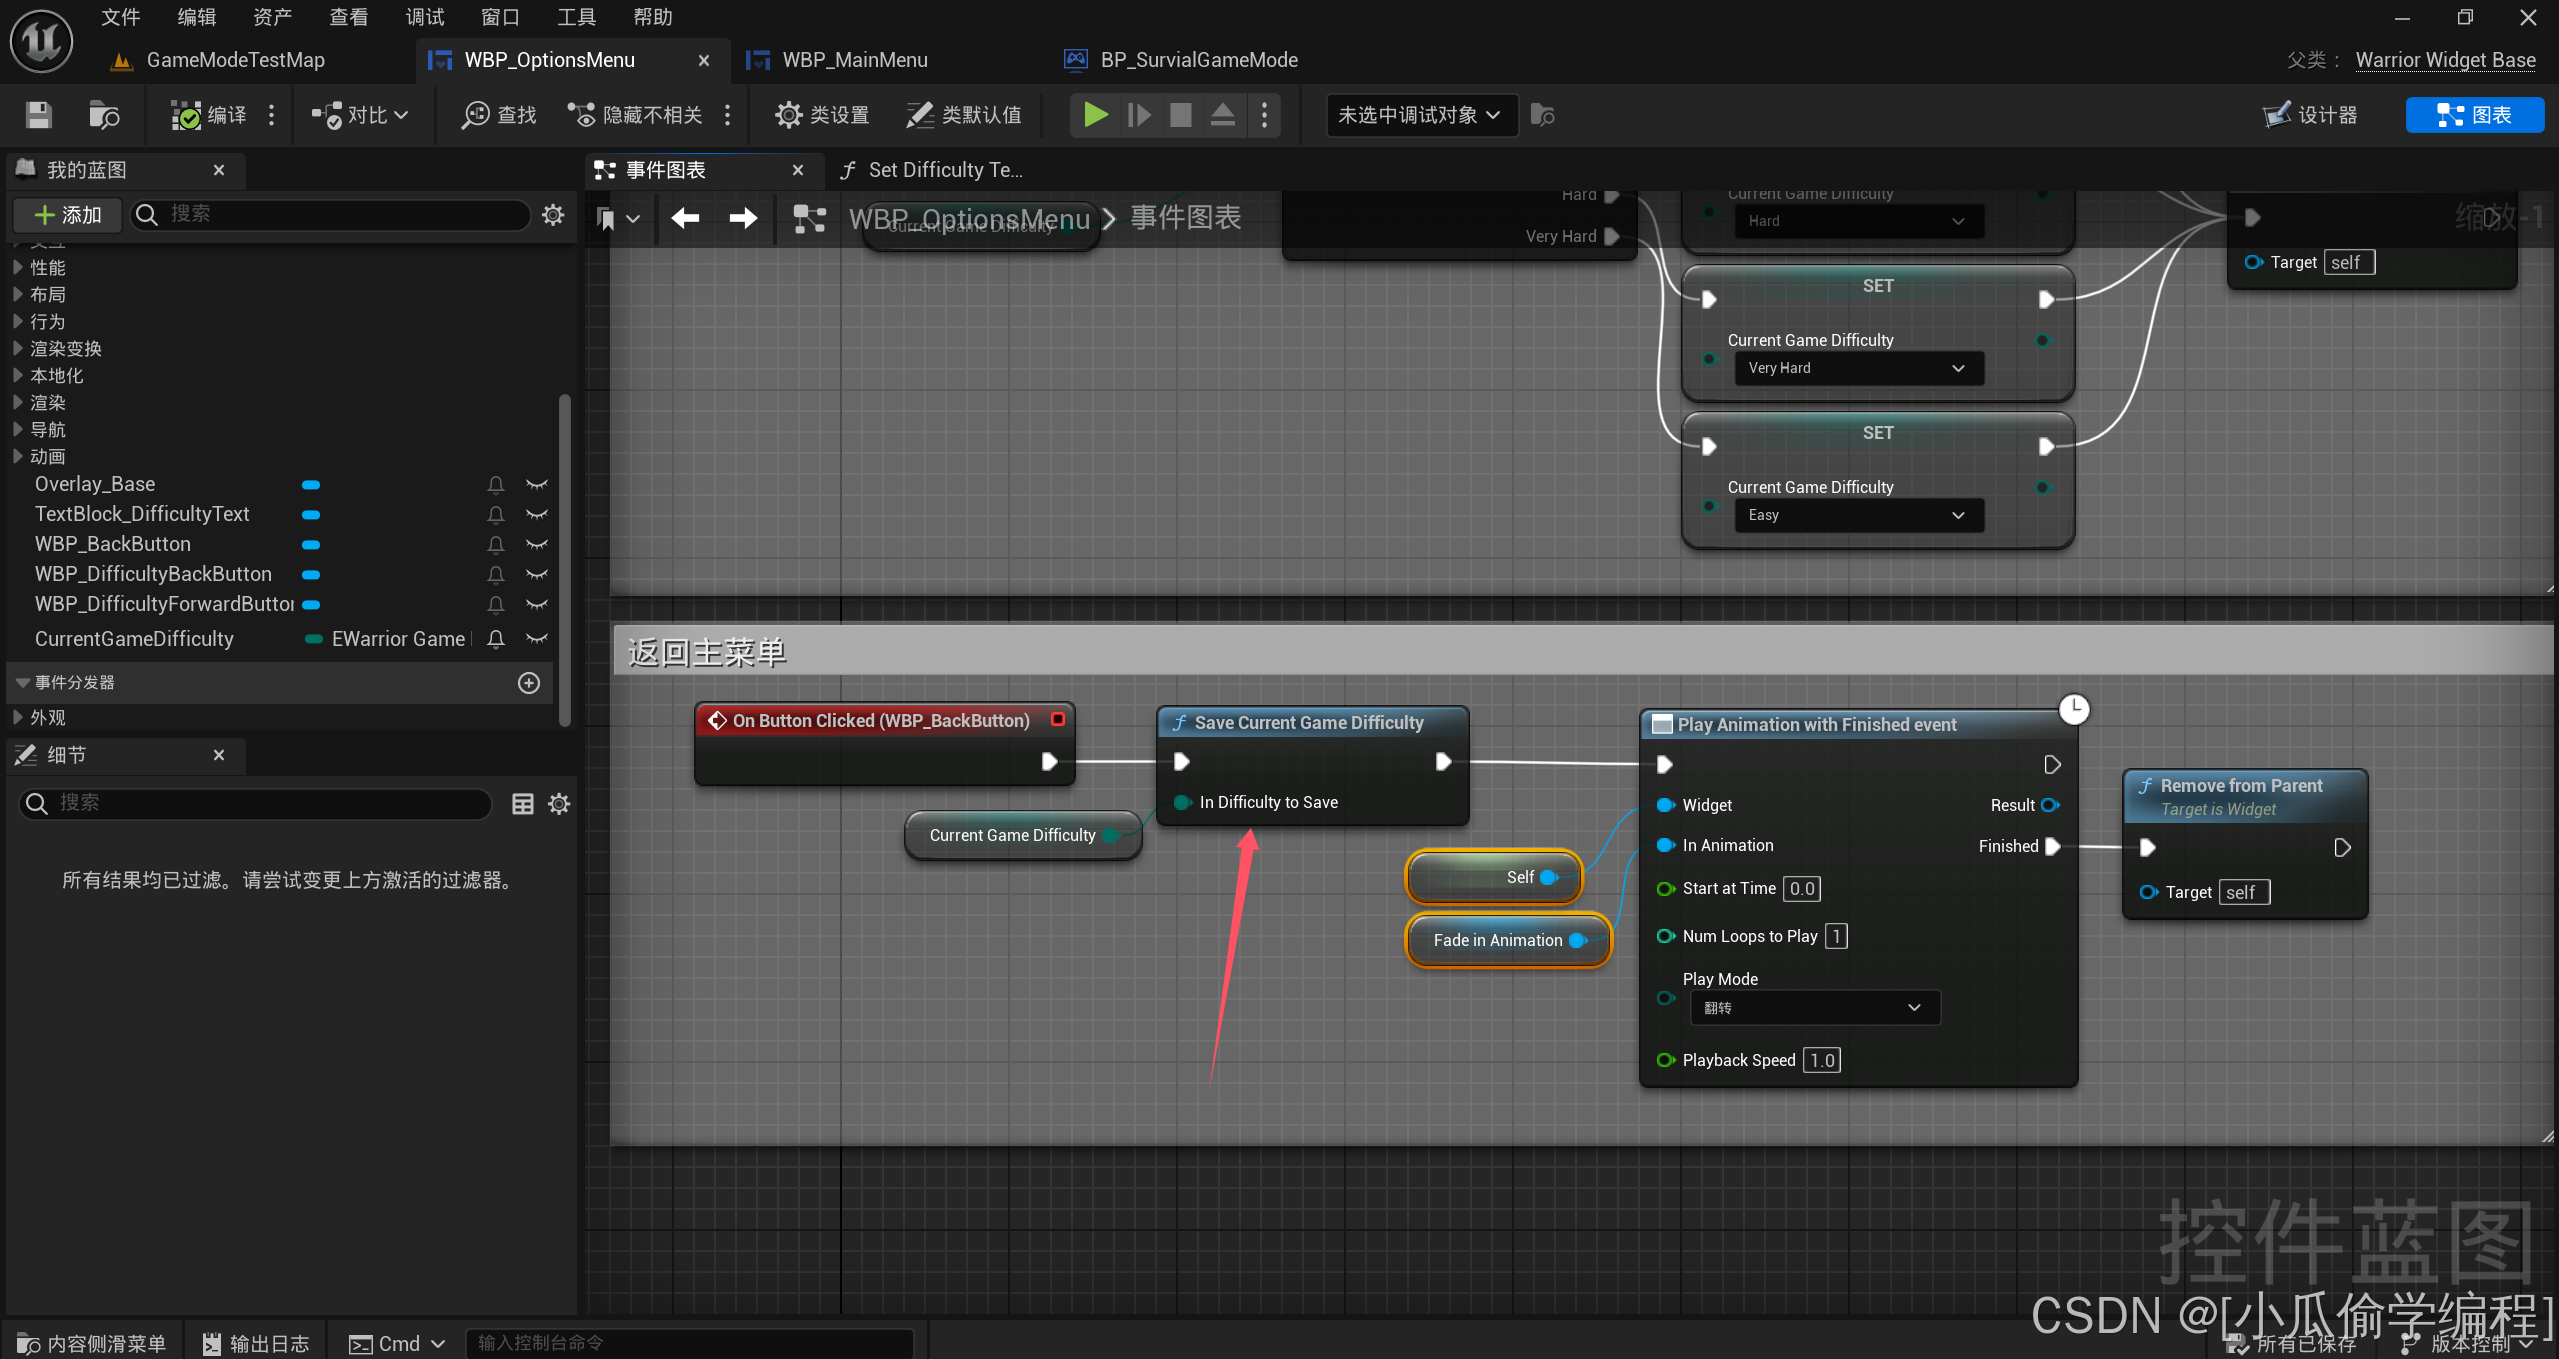Click the plus icon beside 事件分发器 section
The height and width of the screenshot is (1359, 2559).
[x=529, y=682]
